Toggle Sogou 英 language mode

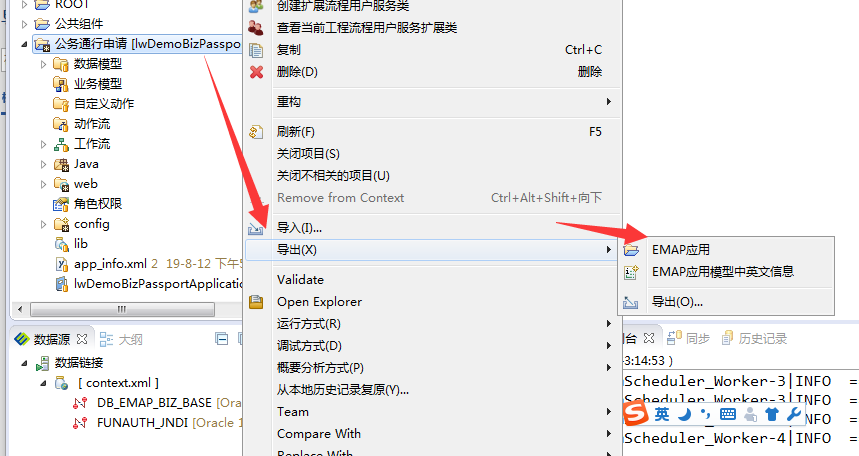662,414
